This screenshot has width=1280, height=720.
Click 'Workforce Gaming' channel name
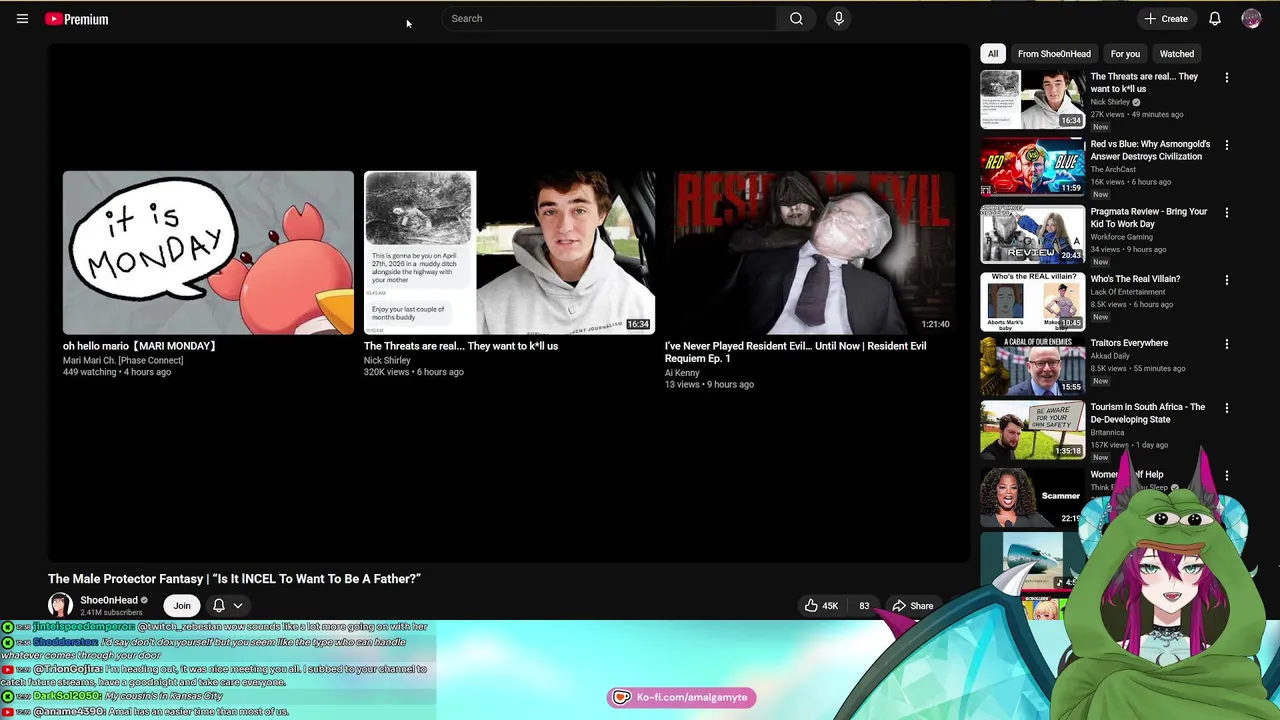pos(1121,237)
